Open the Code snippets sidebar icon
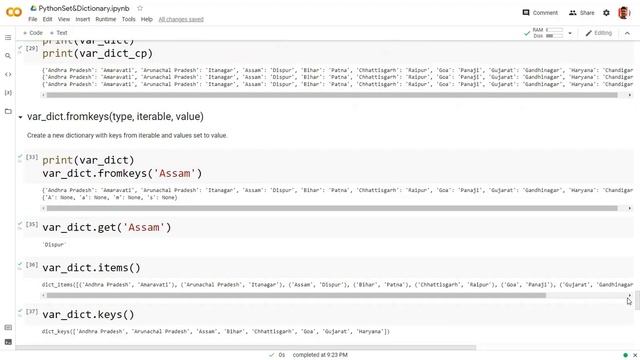640x360 pixels. click(x=8, y=74)
